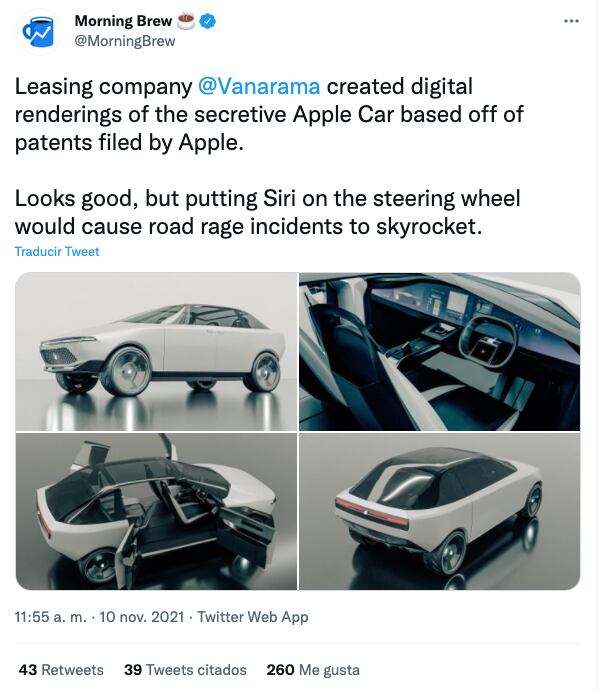Open the Morning Brew profile avatar

pos(38,32)
